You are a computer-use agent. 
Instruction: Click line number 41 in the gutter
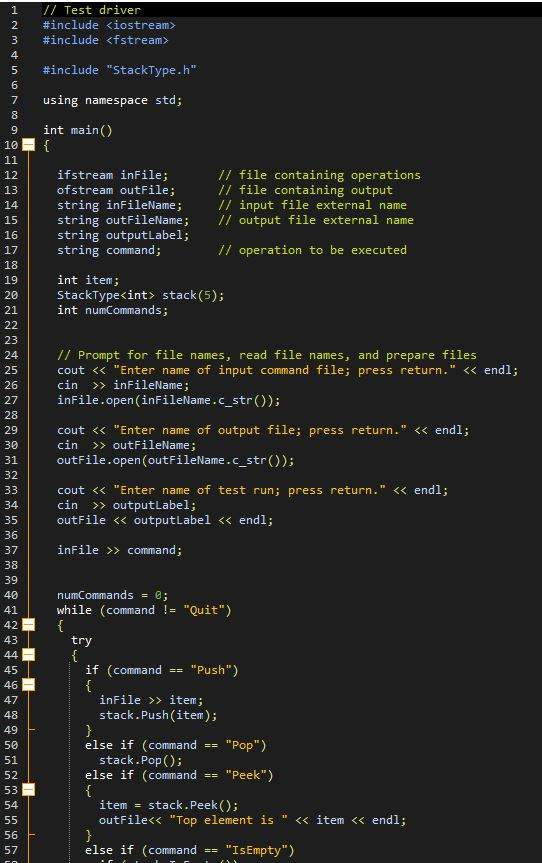(11, 610)
